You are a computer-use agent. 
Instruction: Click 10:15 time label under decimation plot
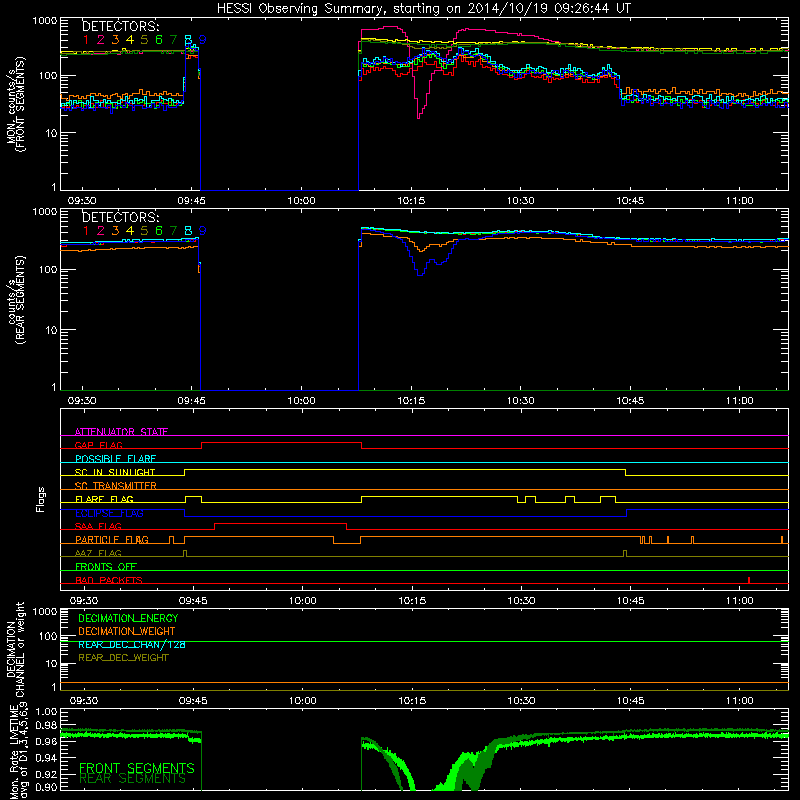coord(412,701)
